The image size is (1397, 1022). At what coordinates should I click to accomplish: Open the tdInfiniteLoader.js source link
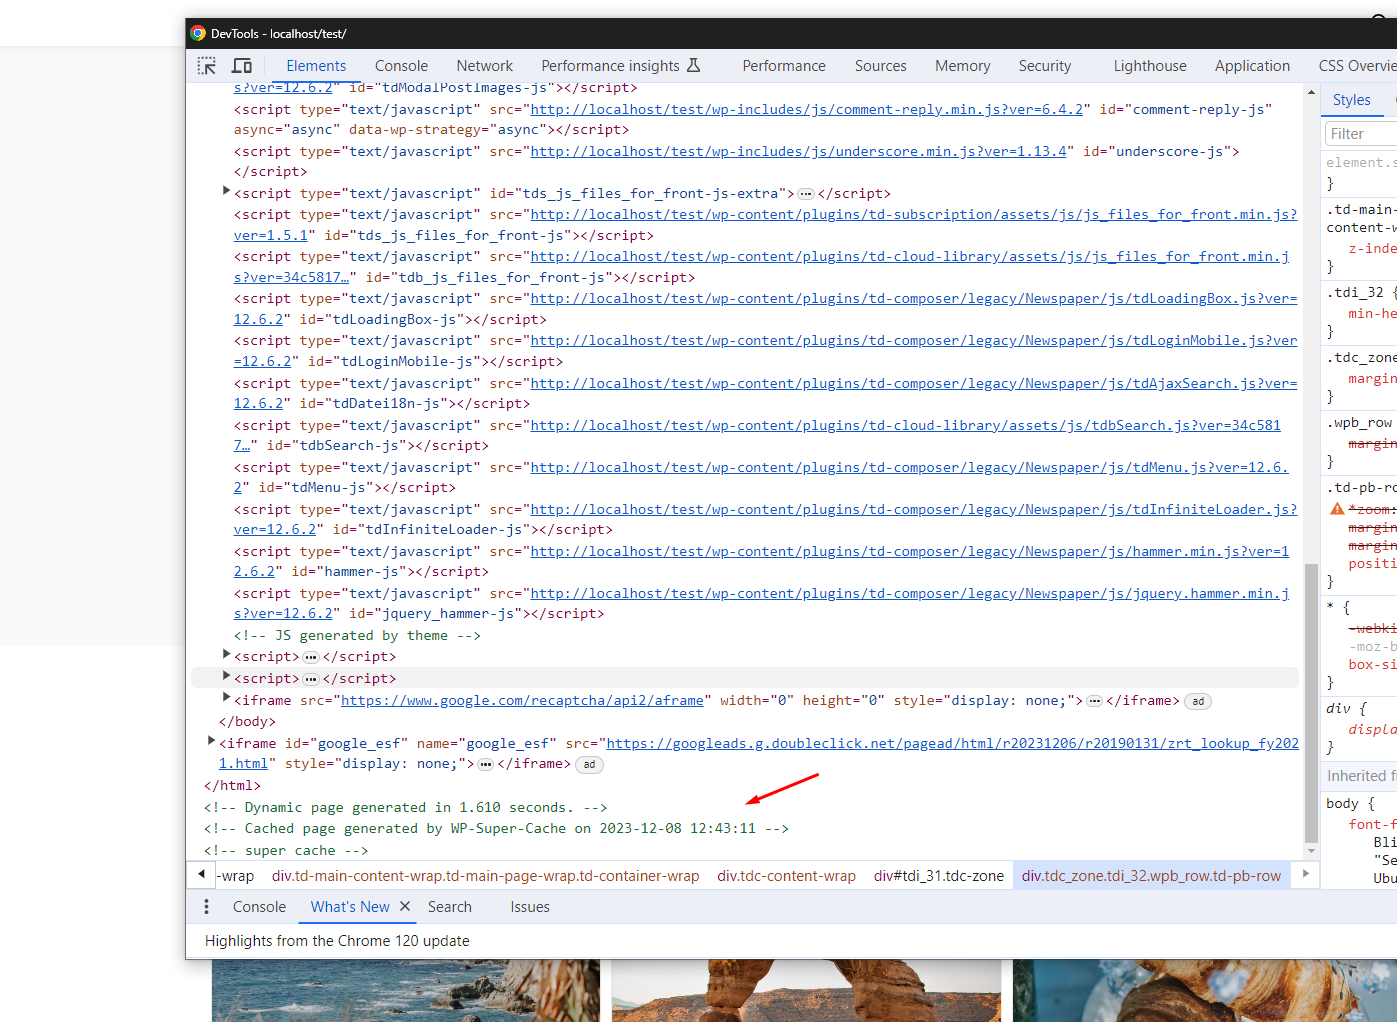click(x=765, y=519)
